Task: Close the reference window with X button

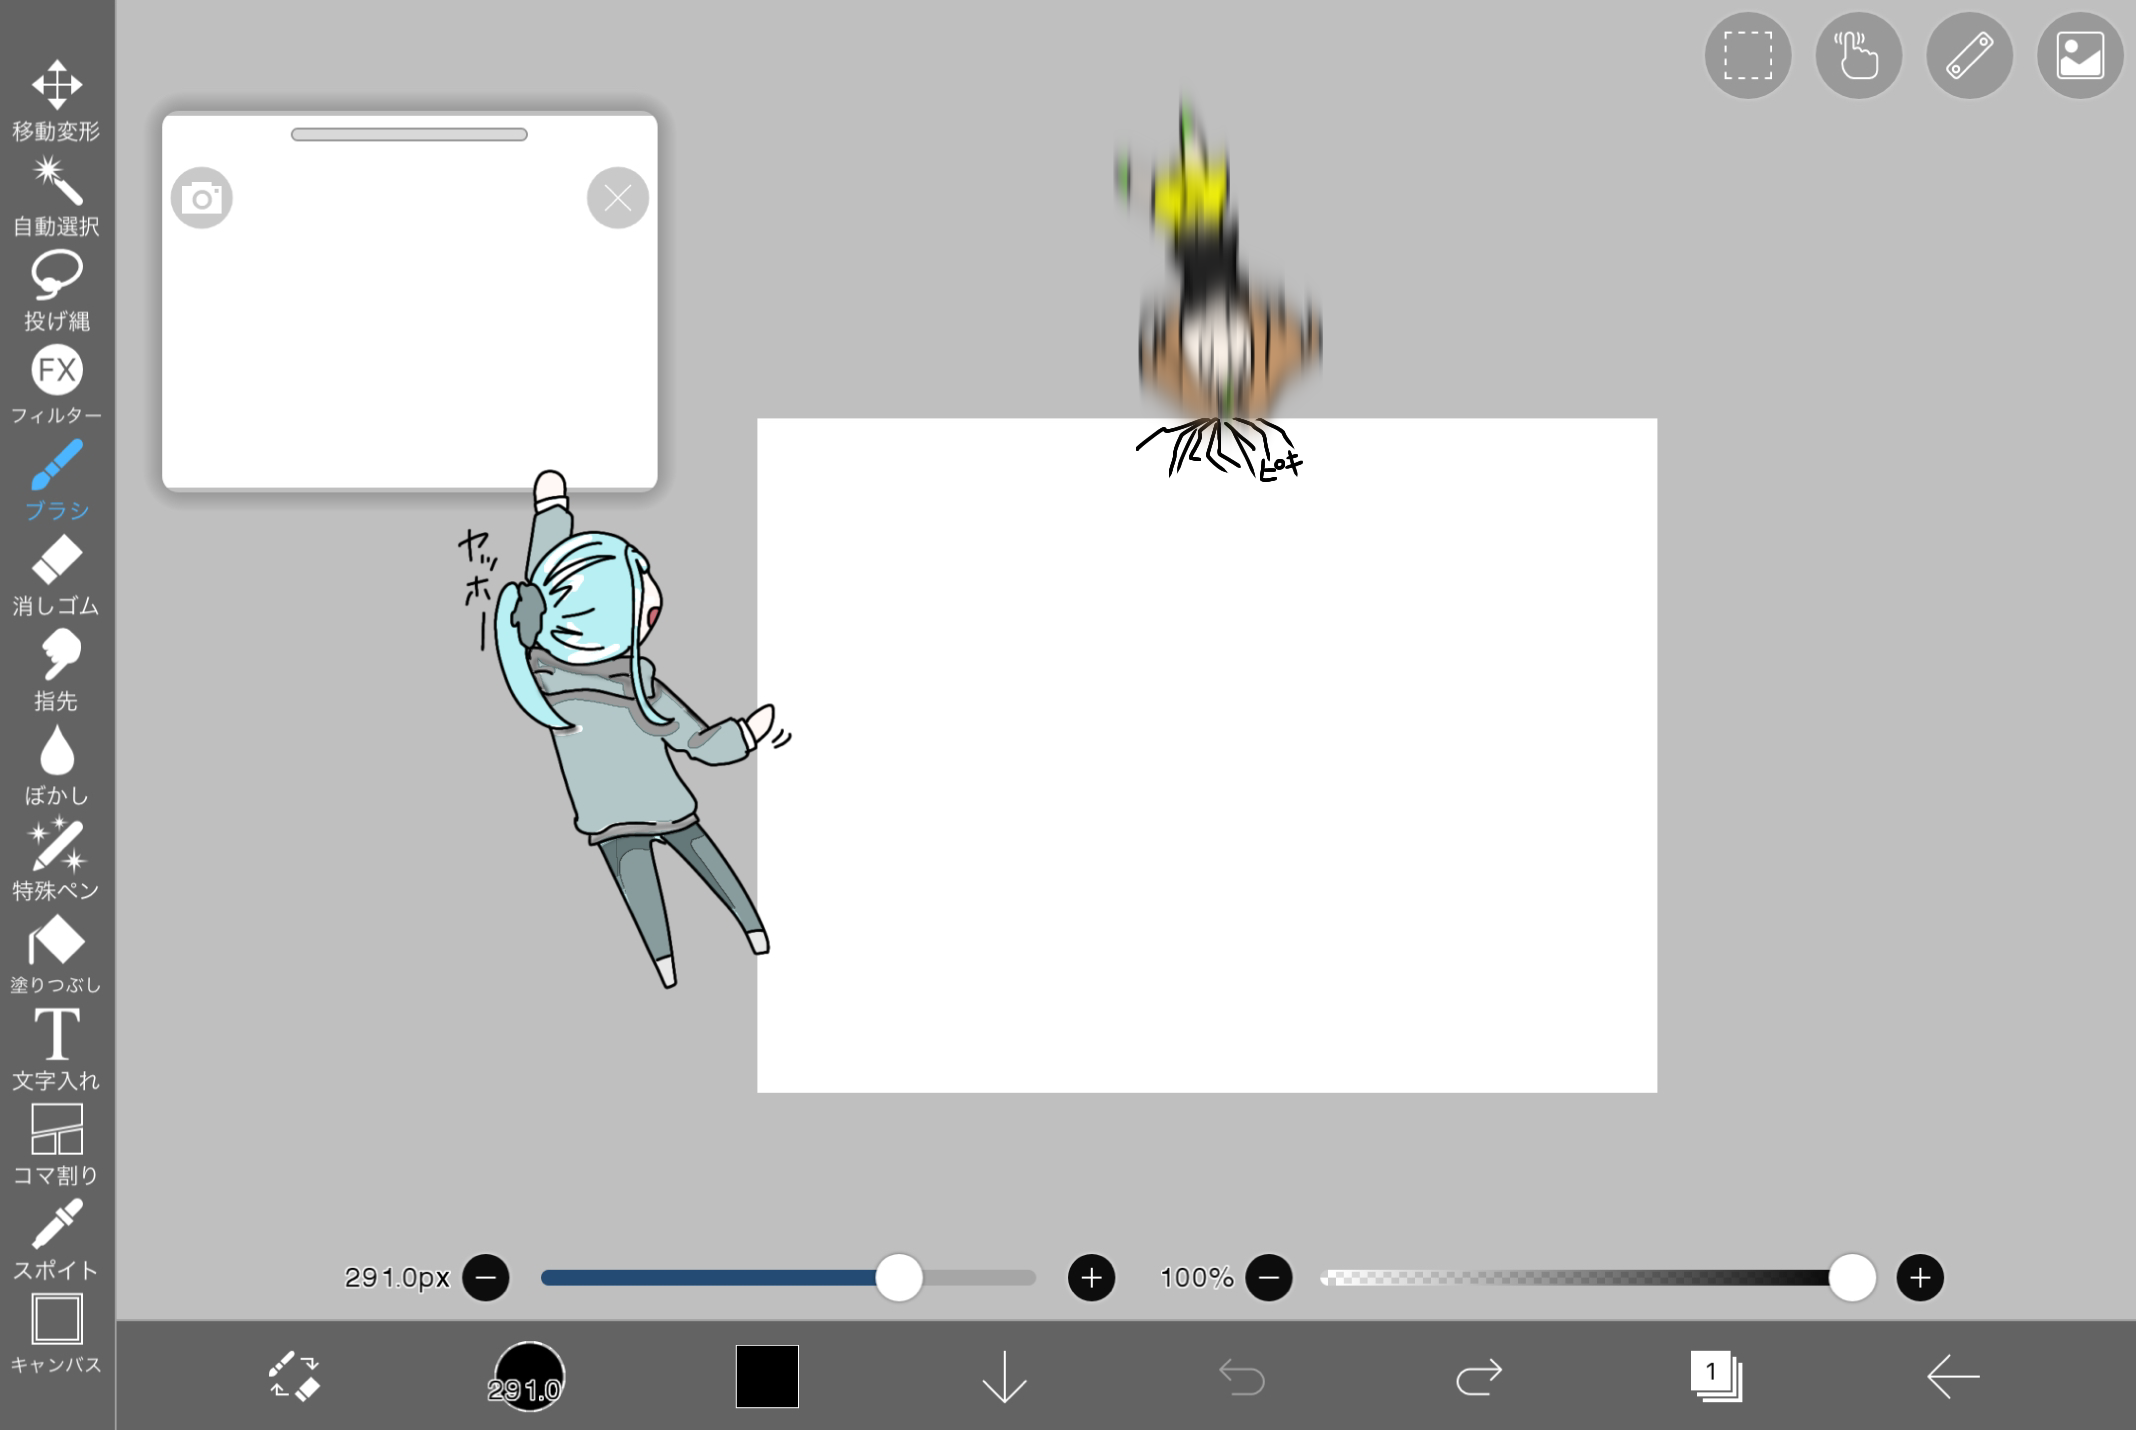Action: pyautogui.click(x=617, y=198)
